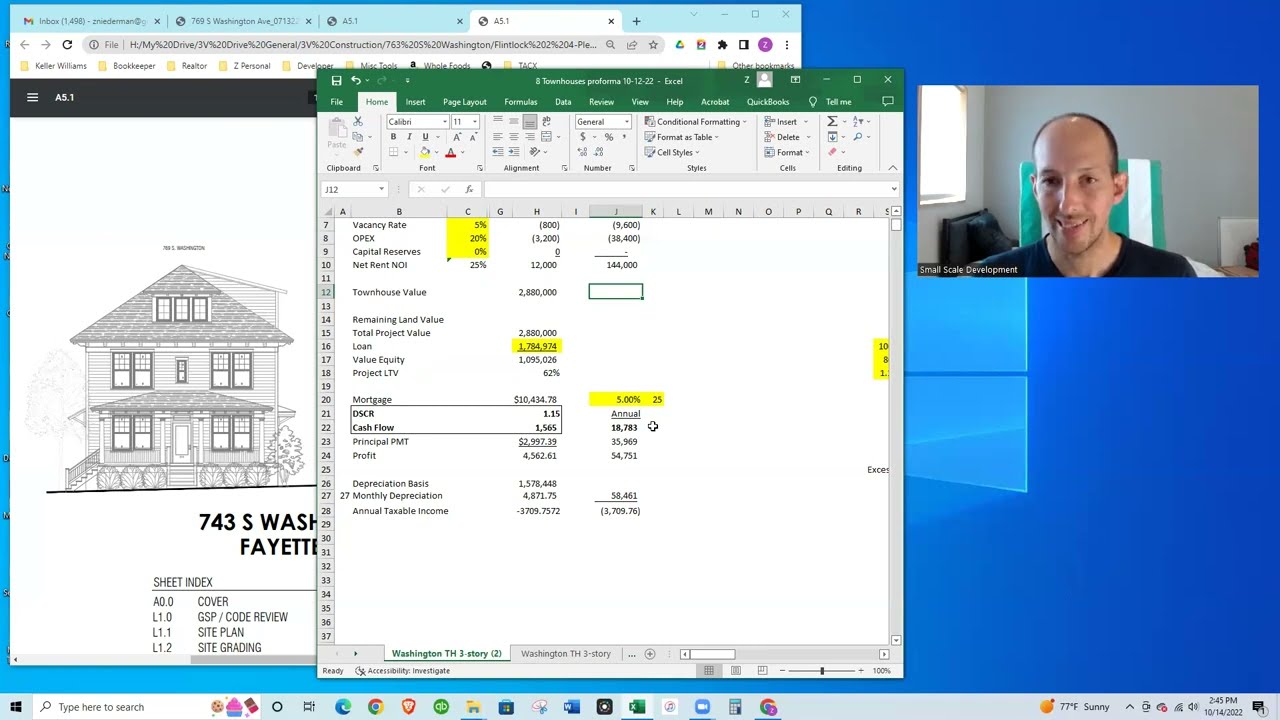The width and height of the screenshot is (1280, 720).
Task: Toggle Underline formatting in Font group
Action: (425, 137)
